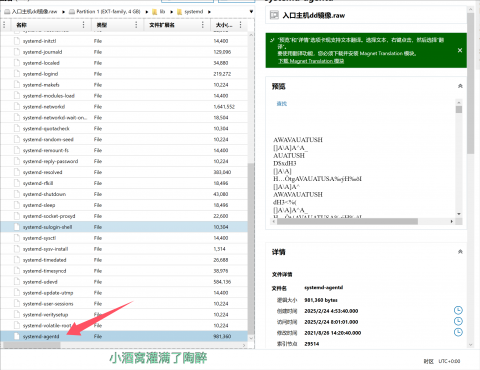The height and width of the screenshot is (370, 480).
Task: Open the 名称 column options menu
Action: pyautogui.click(x=83, y=25)
